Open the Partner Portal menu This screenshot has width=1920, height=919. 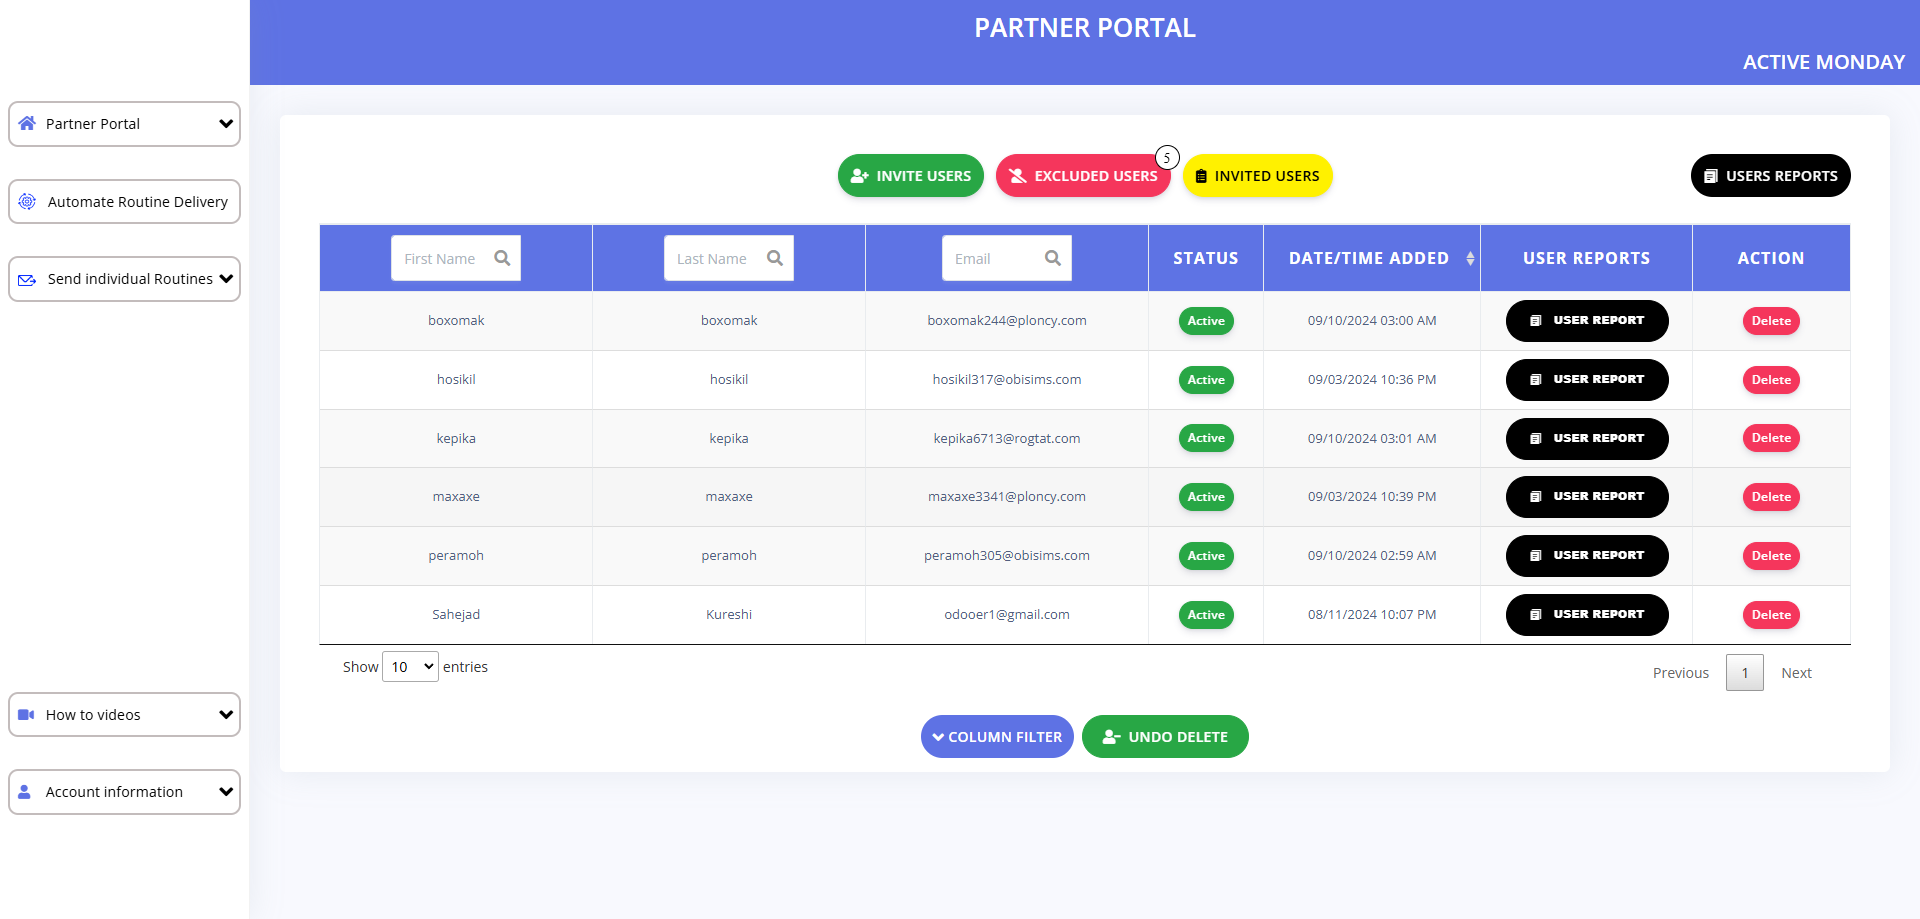pos(124,123)
